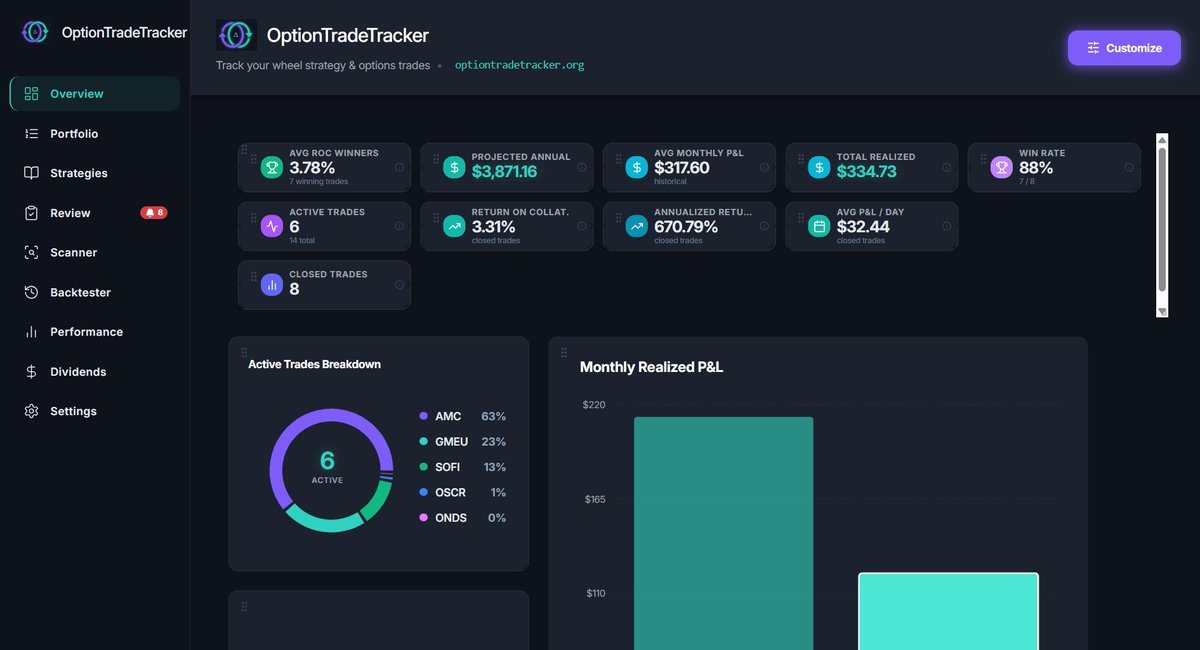Click the Avg P&L / Day calendar icon
The width and height of the screenshot is (1200, 650).
[x=819, y=226]
